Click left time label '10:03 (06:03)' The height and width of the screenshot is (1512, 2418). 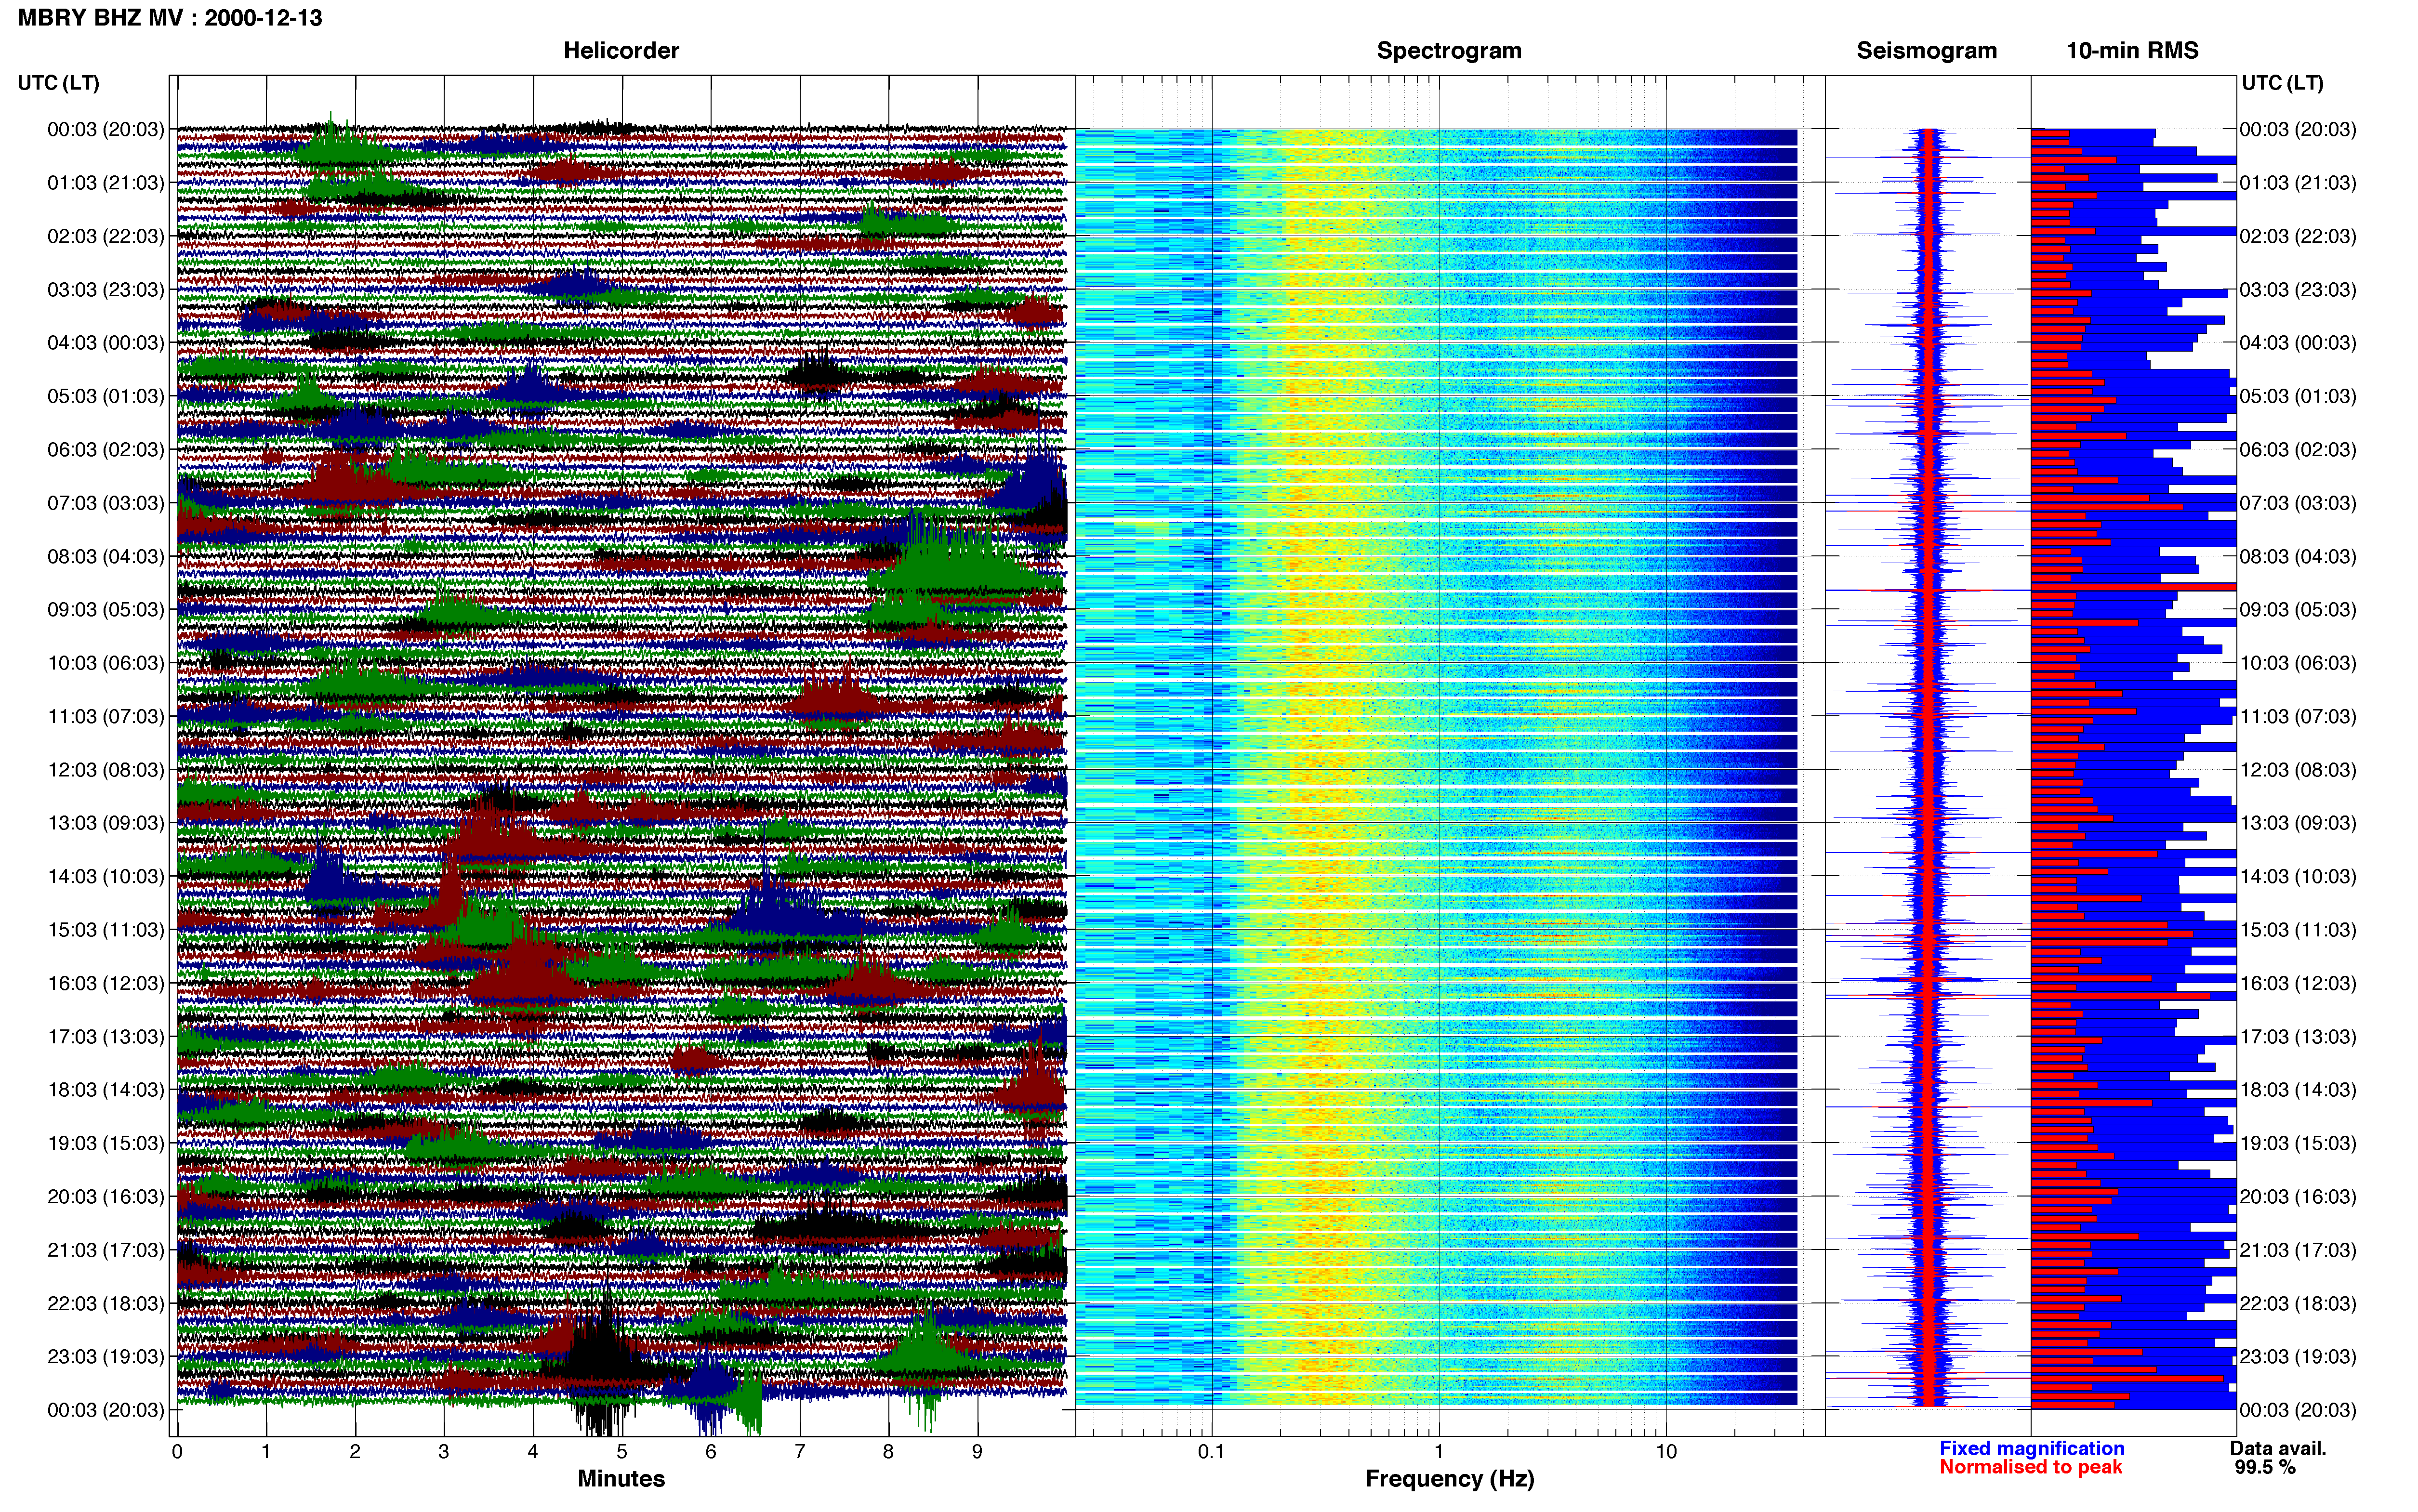(105, 663)
